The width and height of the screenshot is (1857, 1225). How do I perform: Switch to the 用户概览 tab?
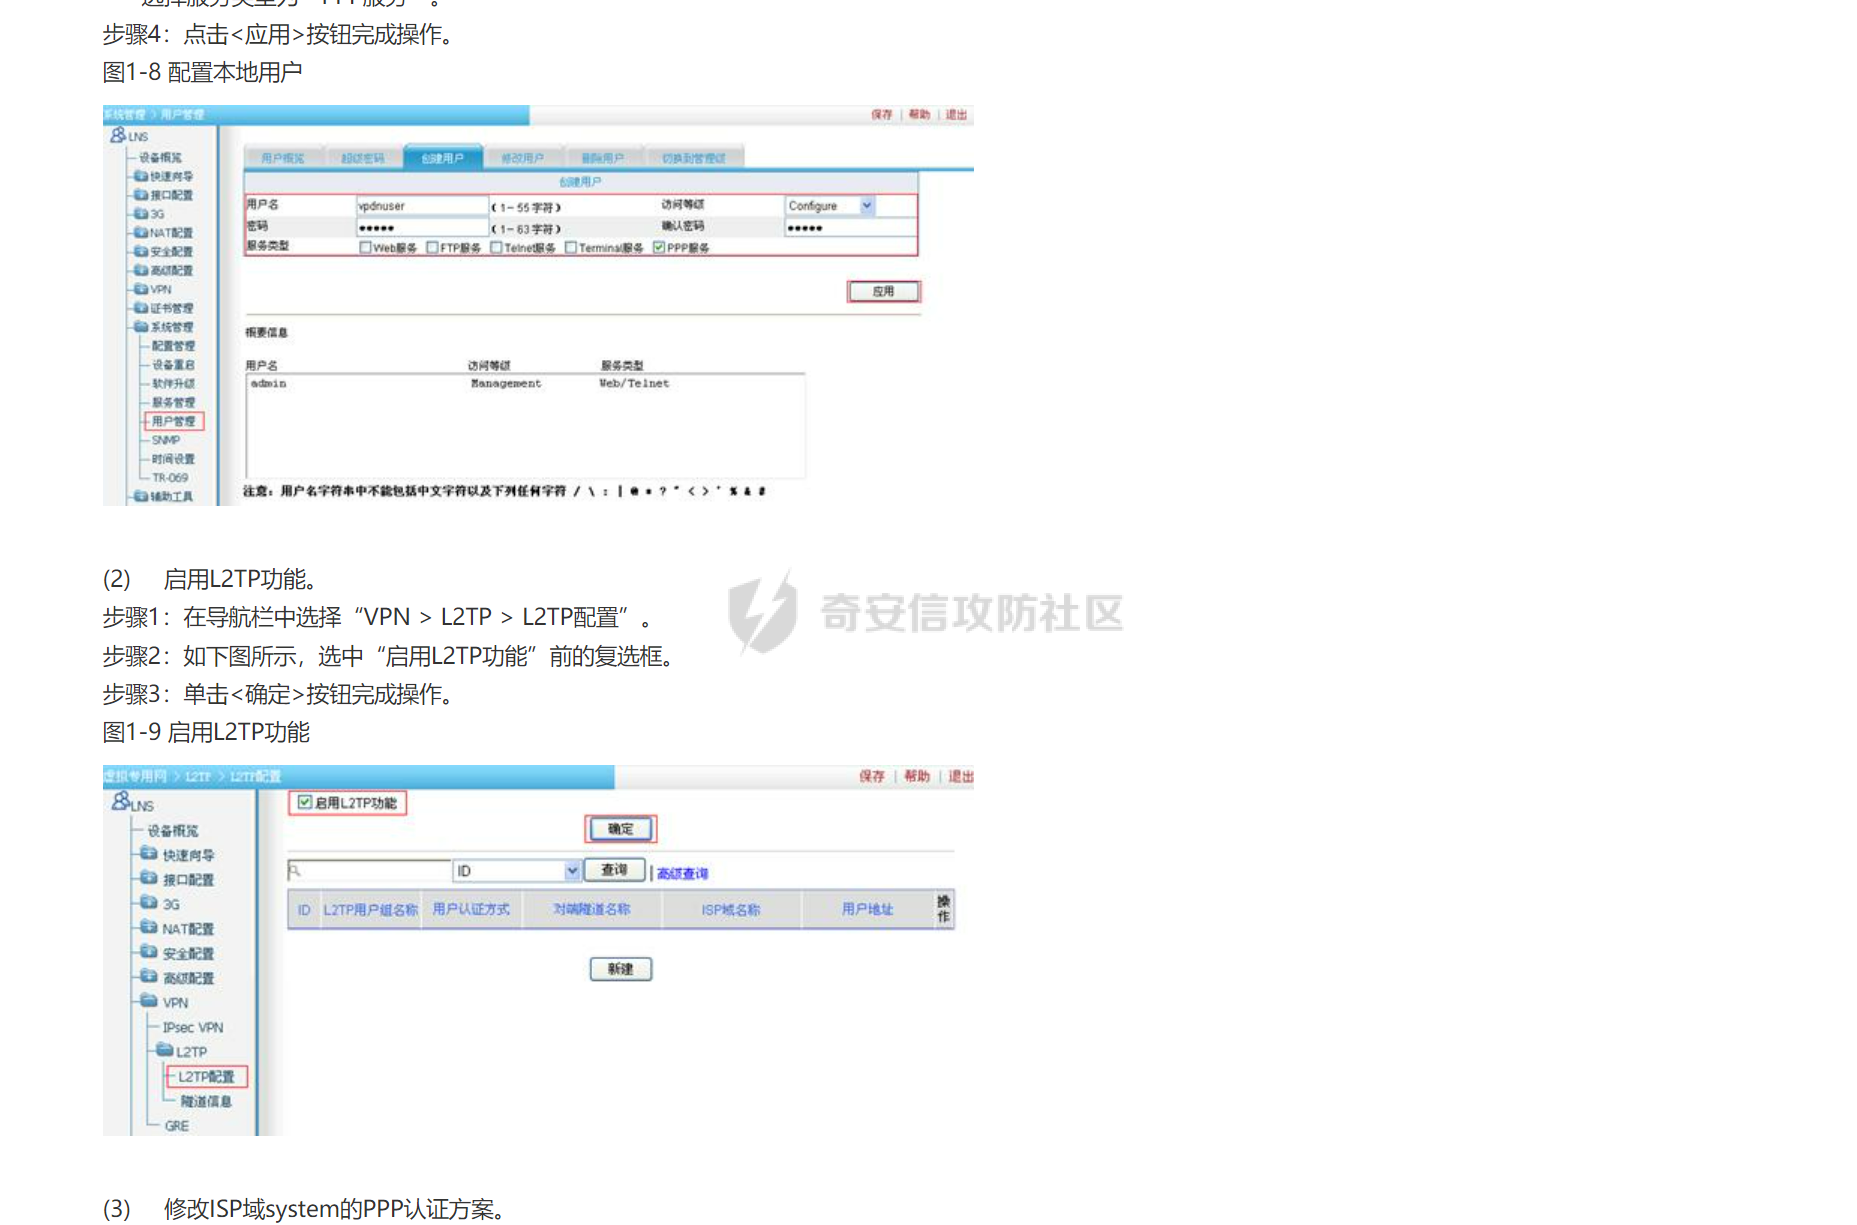pyautogui.click(x=283, y=158)
